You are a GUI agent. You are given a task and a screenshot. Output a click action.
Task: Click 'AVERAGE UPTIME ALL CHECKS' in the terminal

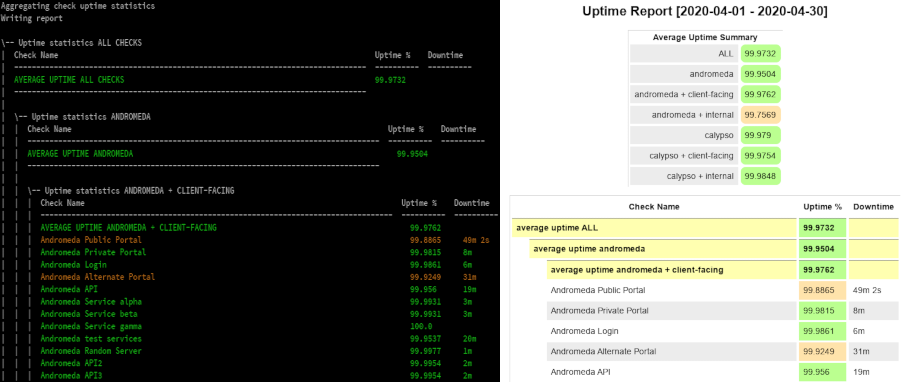point(69,80)
